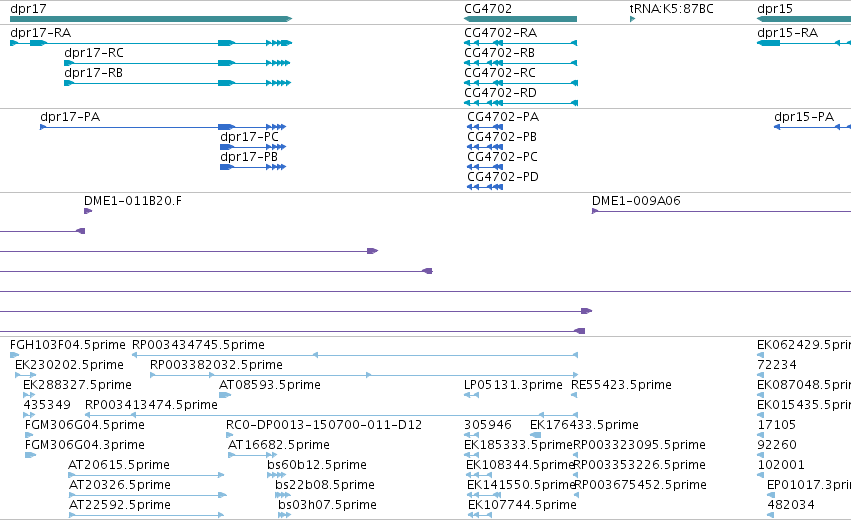The width and height of the screenshot is (851, 520).
Task: Click protein CG4702-PB
Action: tap(485, 147)
